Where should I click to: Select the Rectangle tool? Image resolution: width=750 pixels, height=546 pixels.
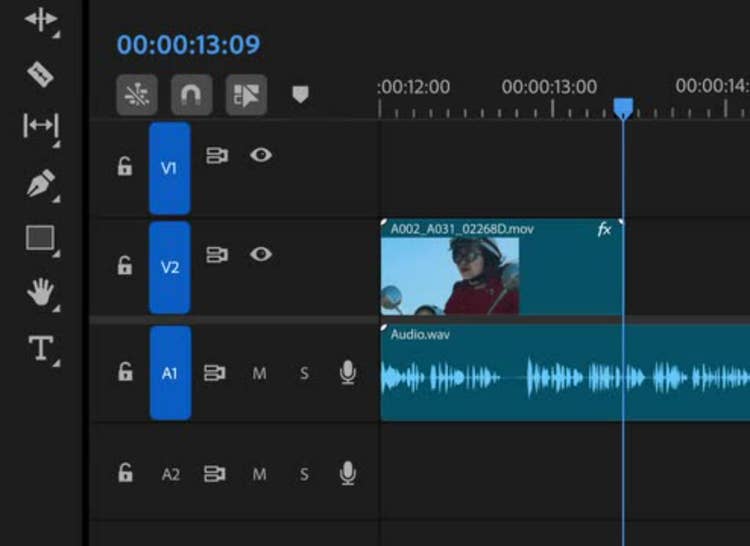click(x=40, y=238)
